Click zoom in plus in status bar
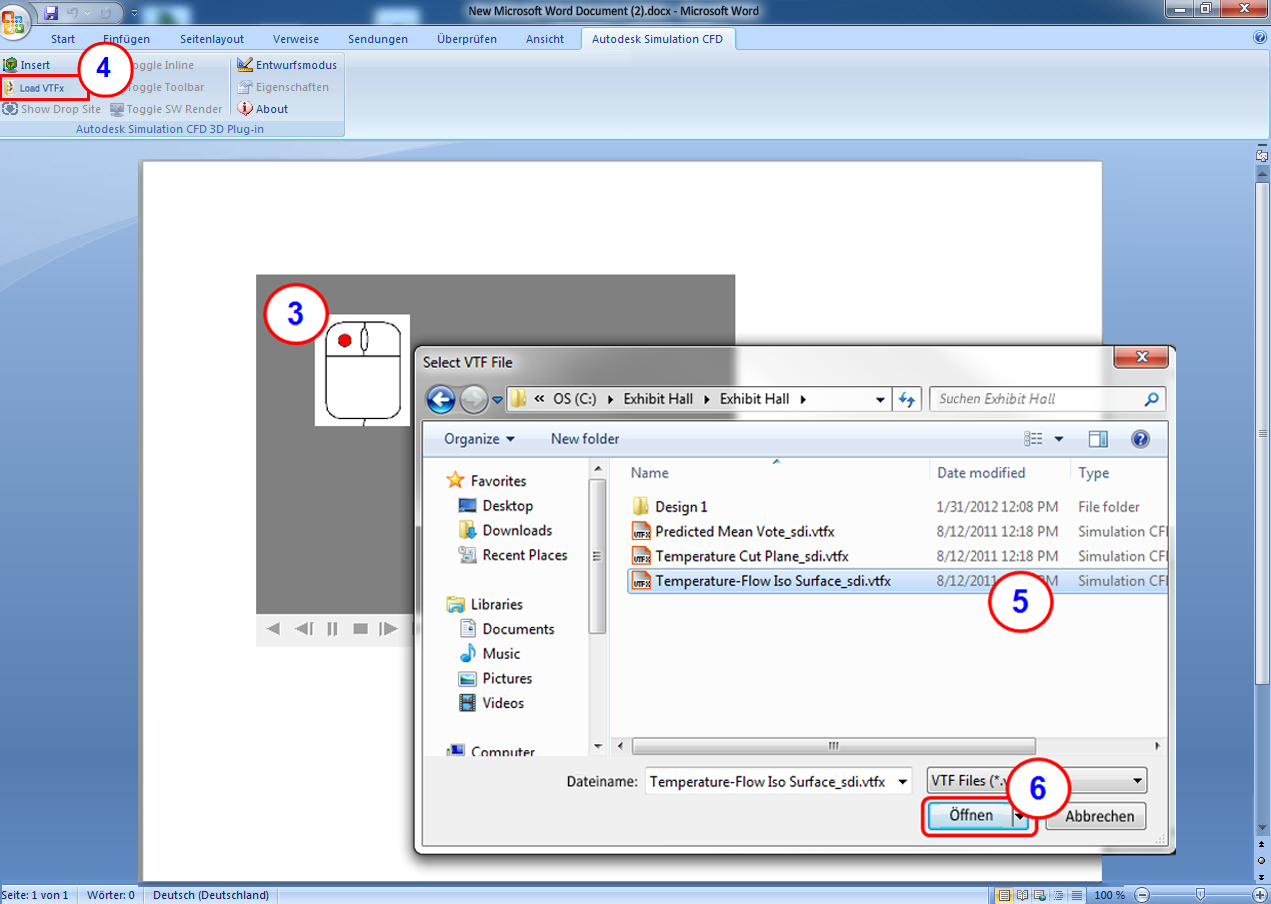This screenshot has width=1271, height=904. 1259,895
